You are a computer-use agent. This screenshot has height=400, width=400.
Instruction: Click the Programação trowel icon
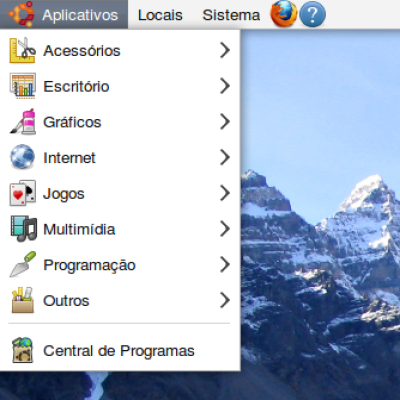pos(22,264)
